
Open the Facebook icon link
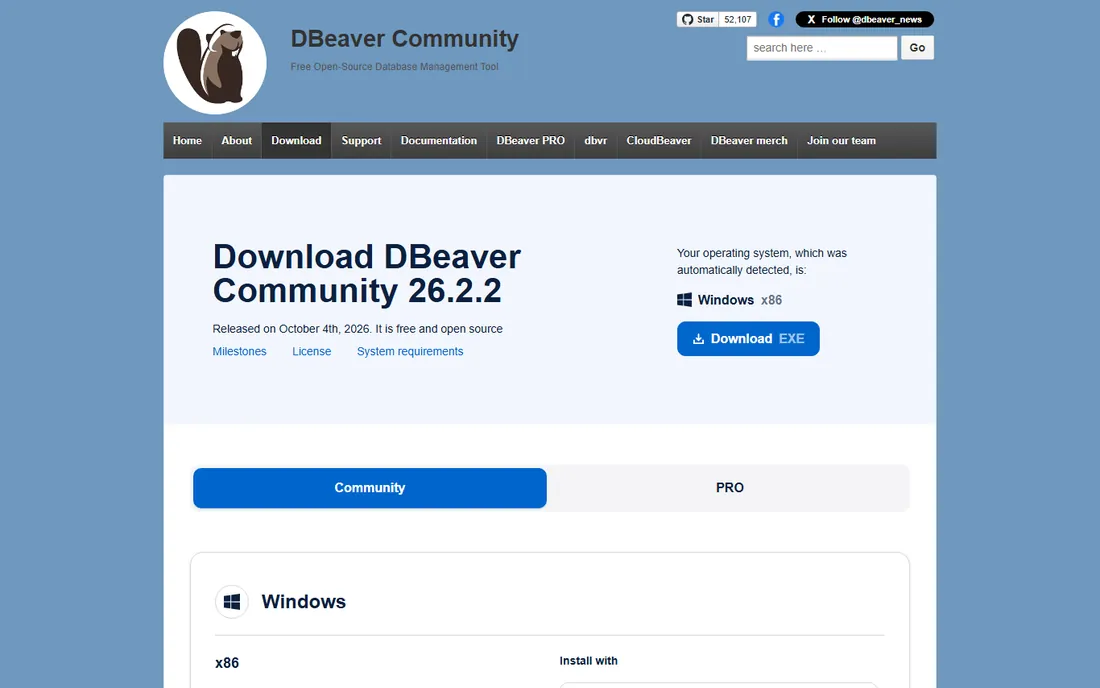pyautogui.click(x=775, y=20)
